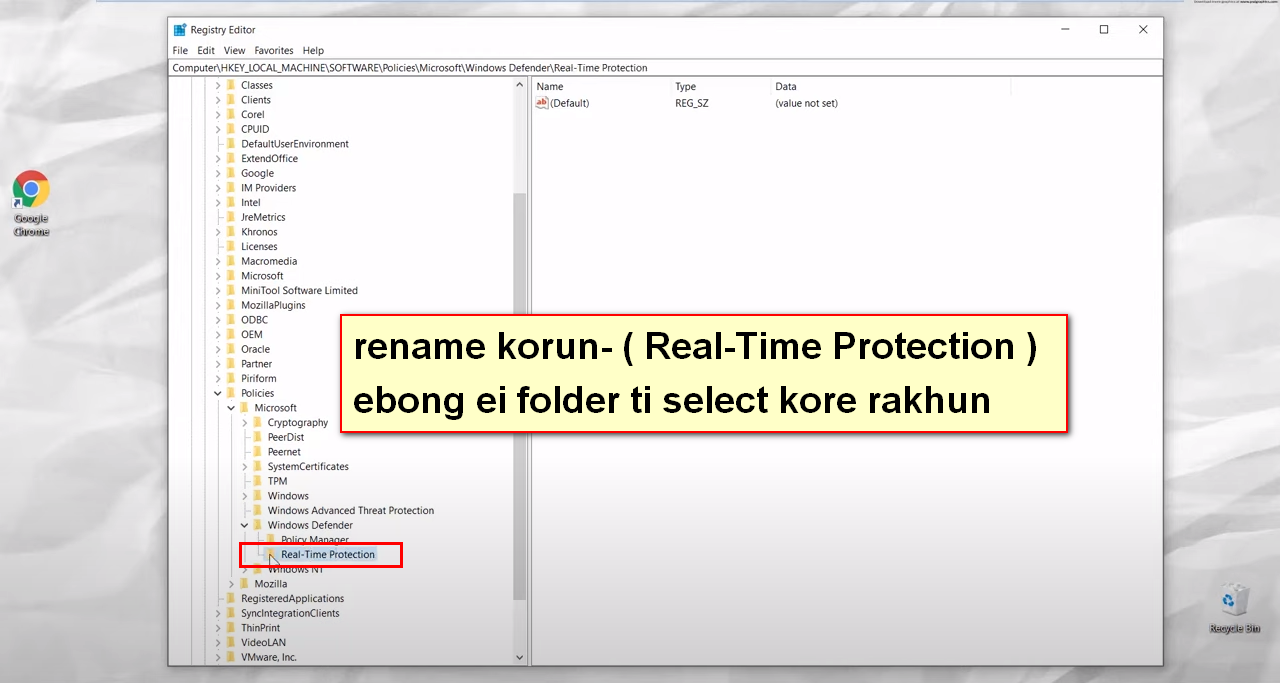
Task: Select the top-level Microsoft key below Macromedia
Action: tap(262, 276)
